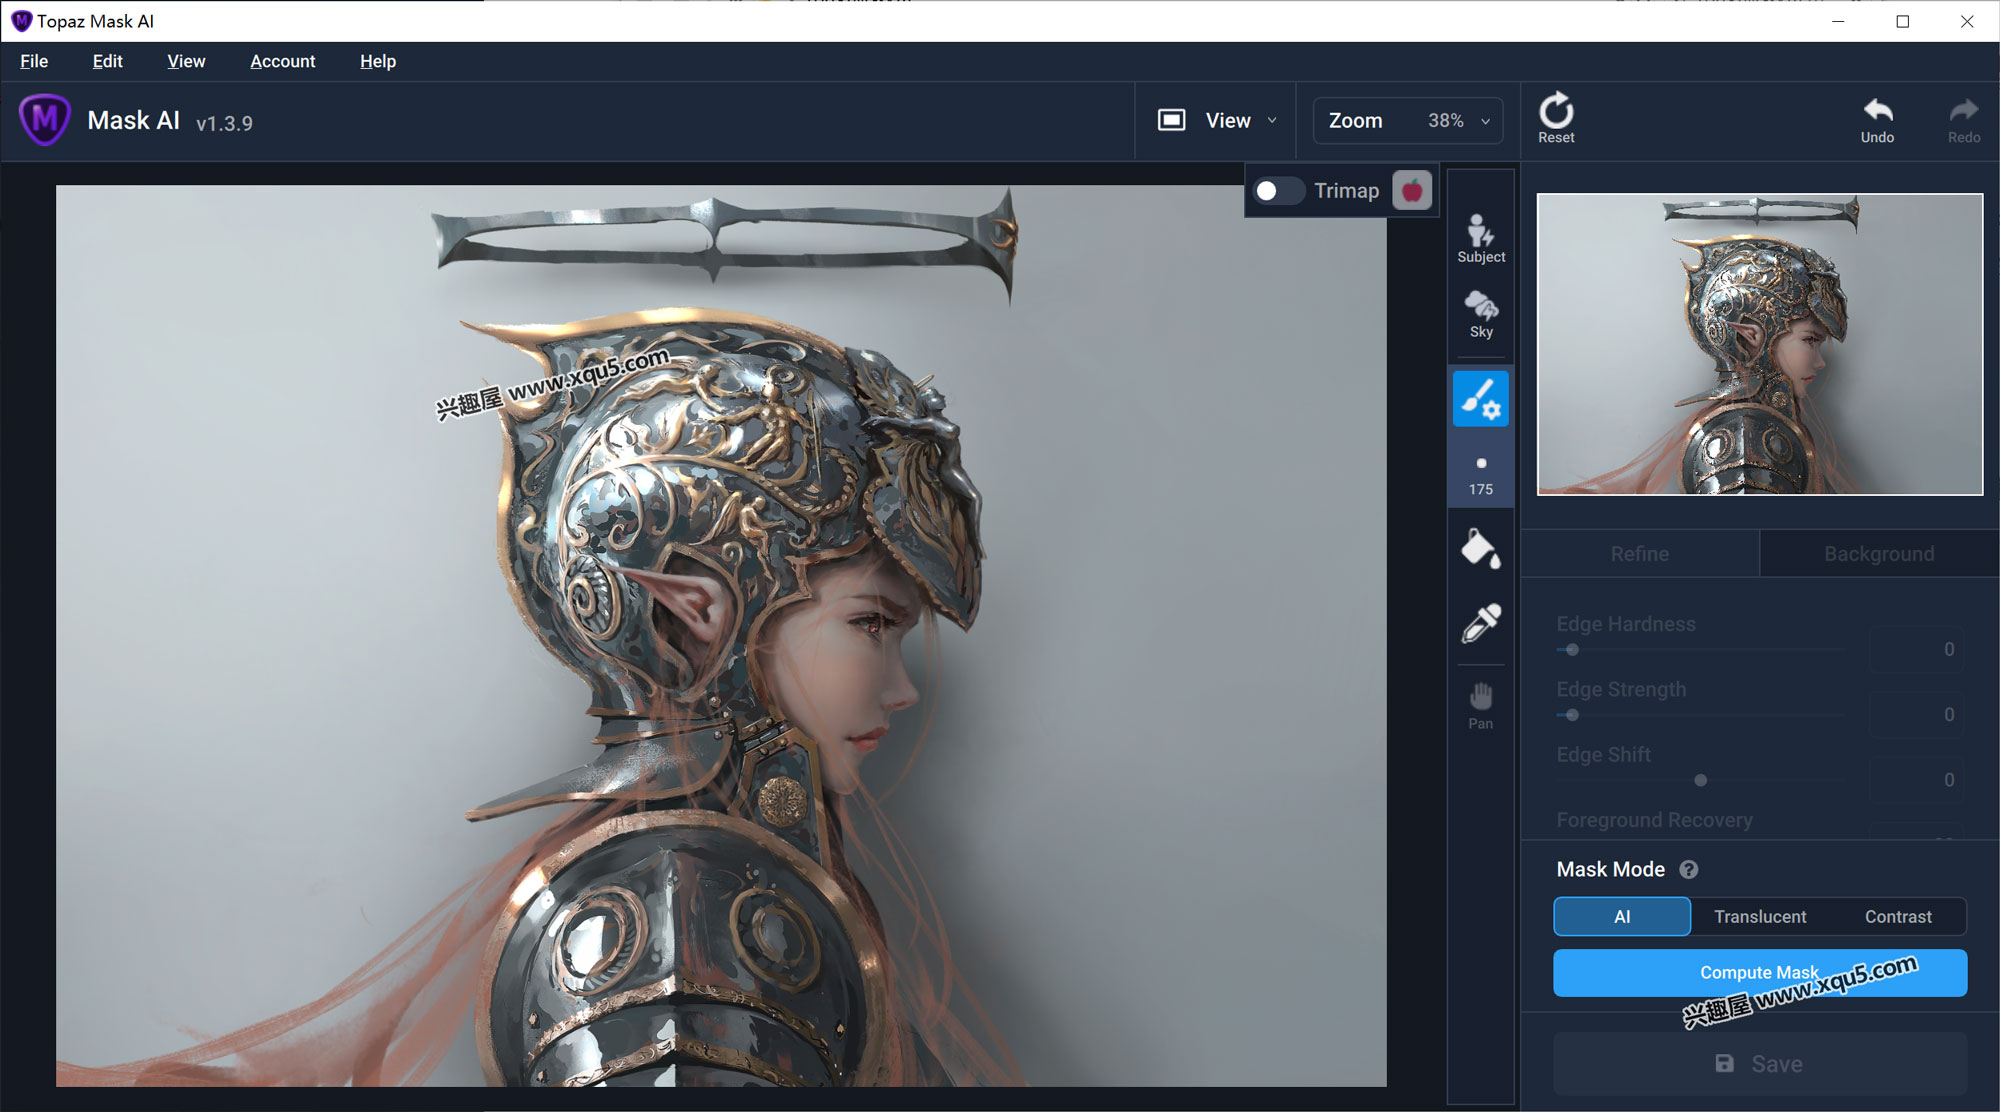Close the Topaz Mask AI window
This screenshot has width=2000, height=1112.
click(x=1967, y=21)
